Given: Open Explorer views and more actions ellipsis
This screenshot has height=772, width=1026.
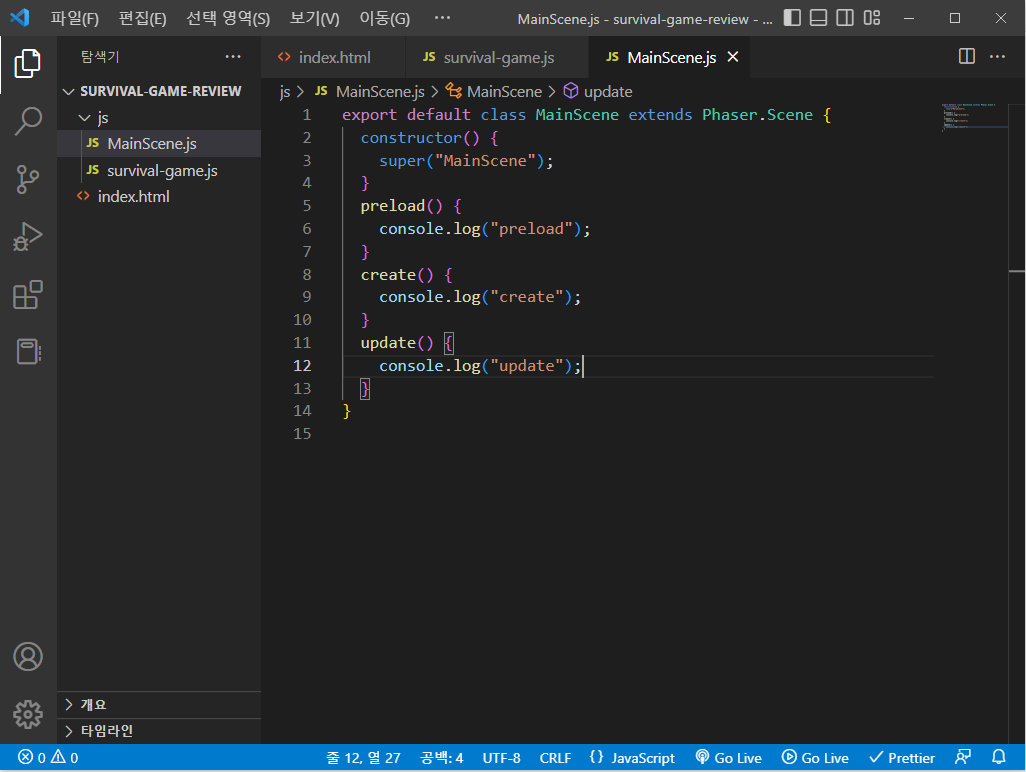Looking at the screenshot, I should coord(233,57).
